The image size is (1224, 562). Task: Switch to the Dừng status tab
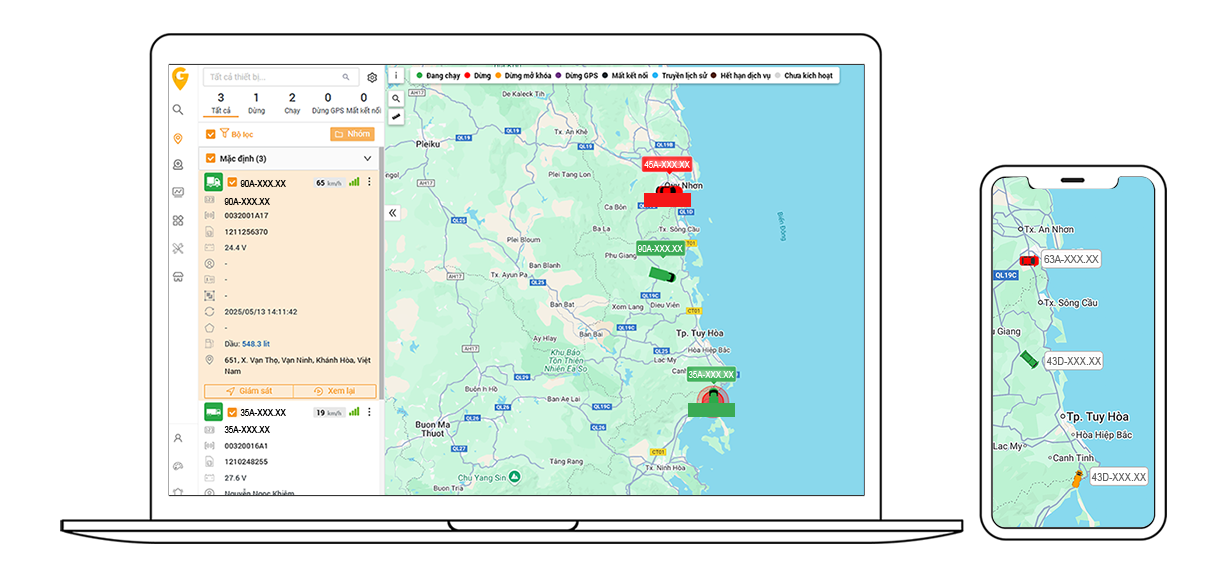tap(256, 103)
